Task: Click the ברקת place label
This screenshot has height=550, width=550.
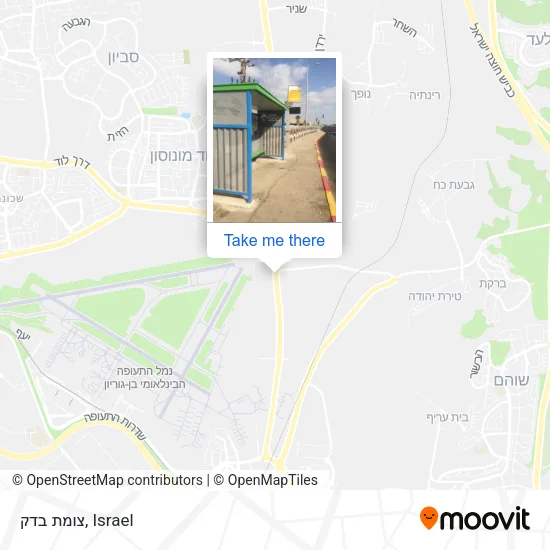Action: 493,283
